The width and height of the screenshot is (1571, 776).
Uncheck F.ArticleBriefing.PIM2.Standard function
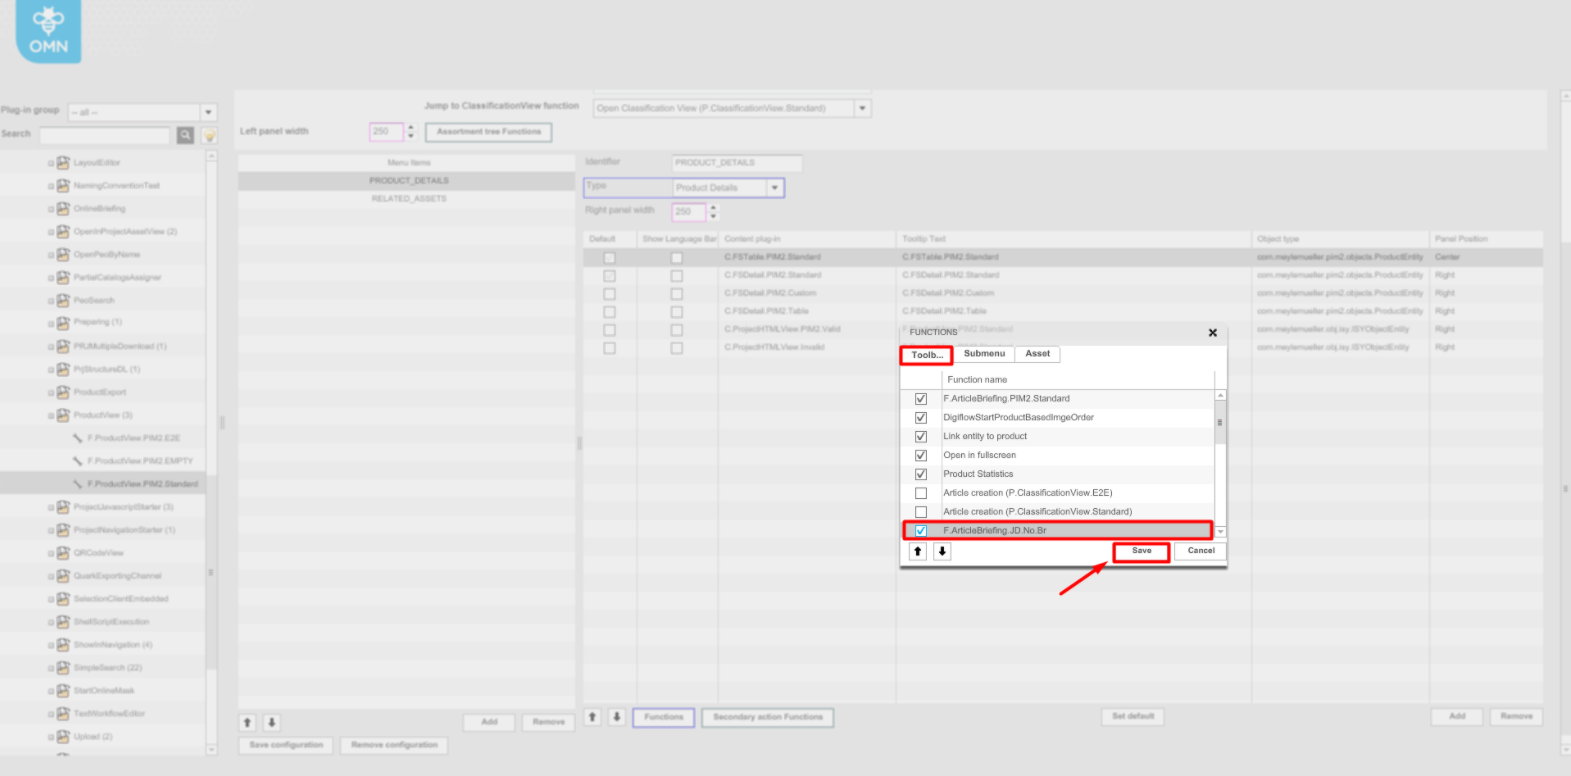click(x=921, y=399)
